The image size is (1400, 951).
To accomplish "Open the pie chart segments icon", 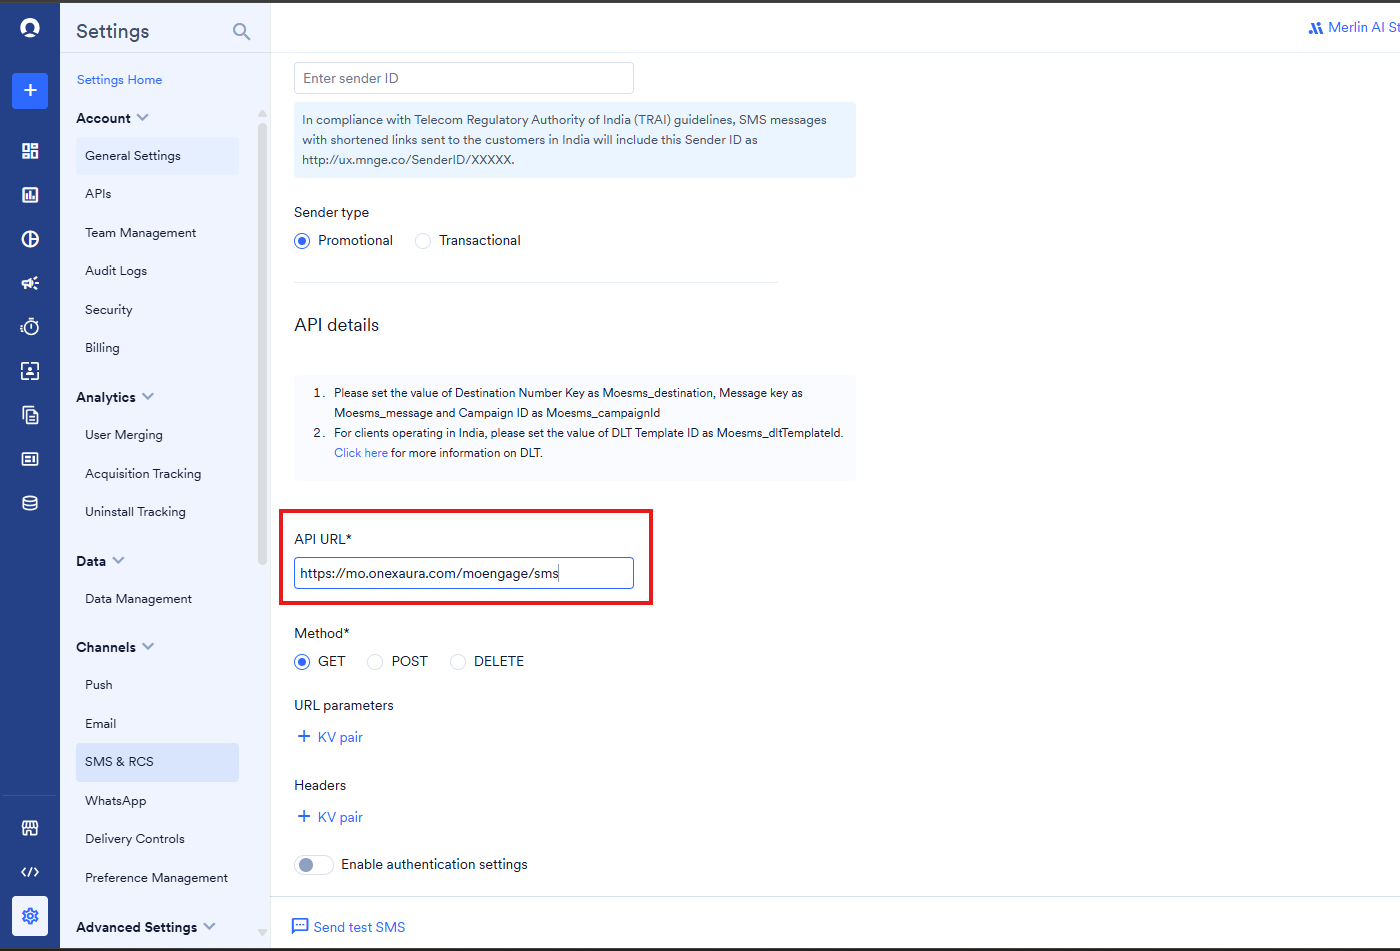I will [x=30, y=239].
